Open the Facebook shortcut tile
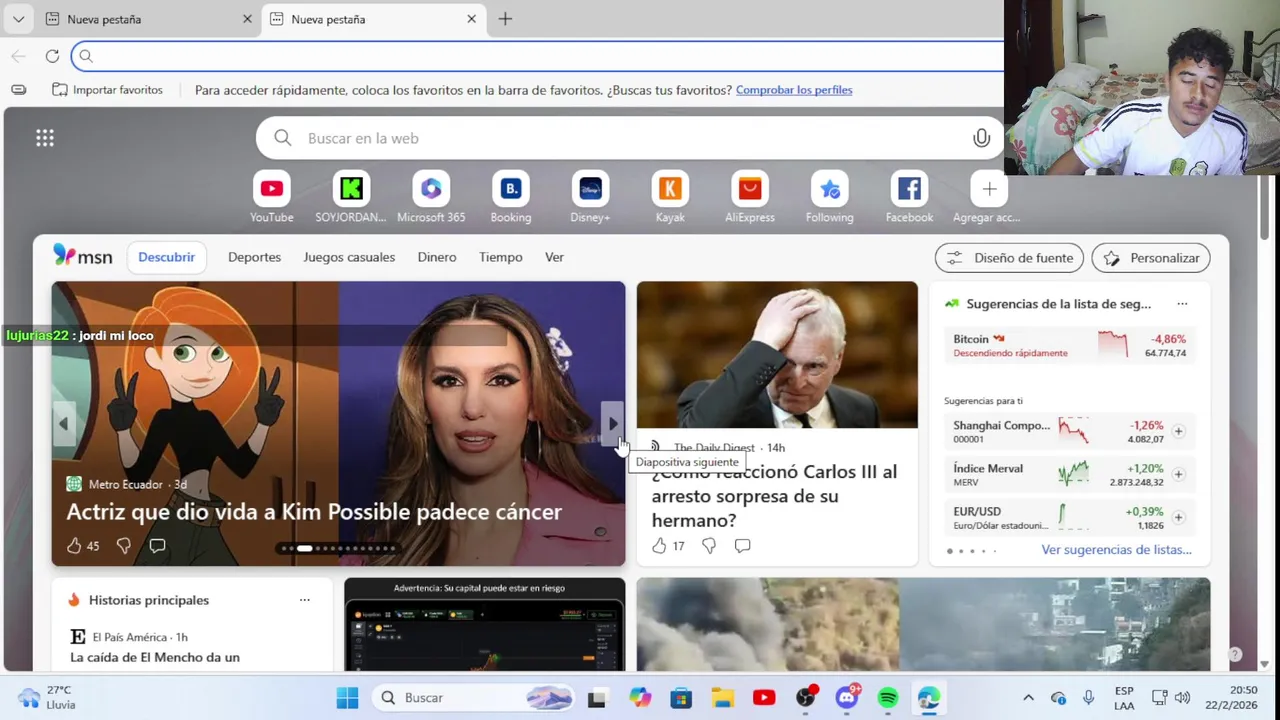 pos(909,197)
